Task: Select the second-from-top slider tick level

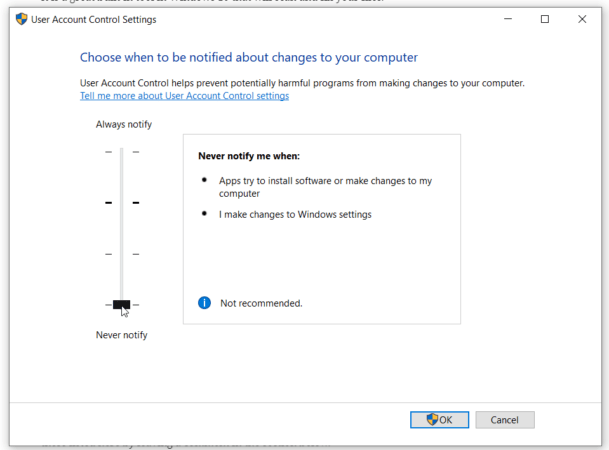Action: [x=121, y=203]
